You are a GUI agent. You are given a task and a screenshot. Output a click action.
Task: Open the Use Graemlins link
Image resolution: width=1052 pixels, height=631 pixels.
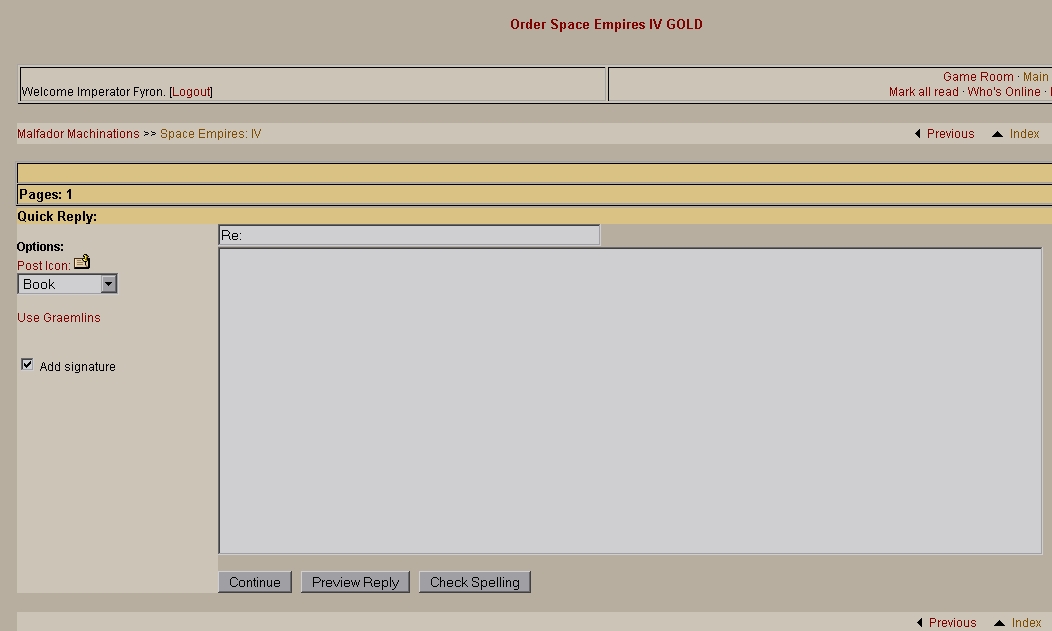[59, 318]
